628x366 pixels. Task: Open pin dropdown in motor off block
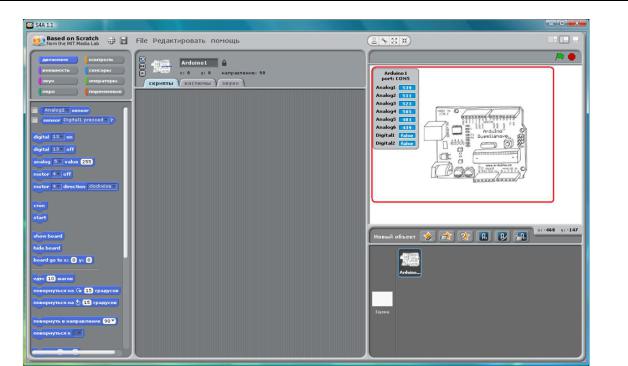[57, 174]
